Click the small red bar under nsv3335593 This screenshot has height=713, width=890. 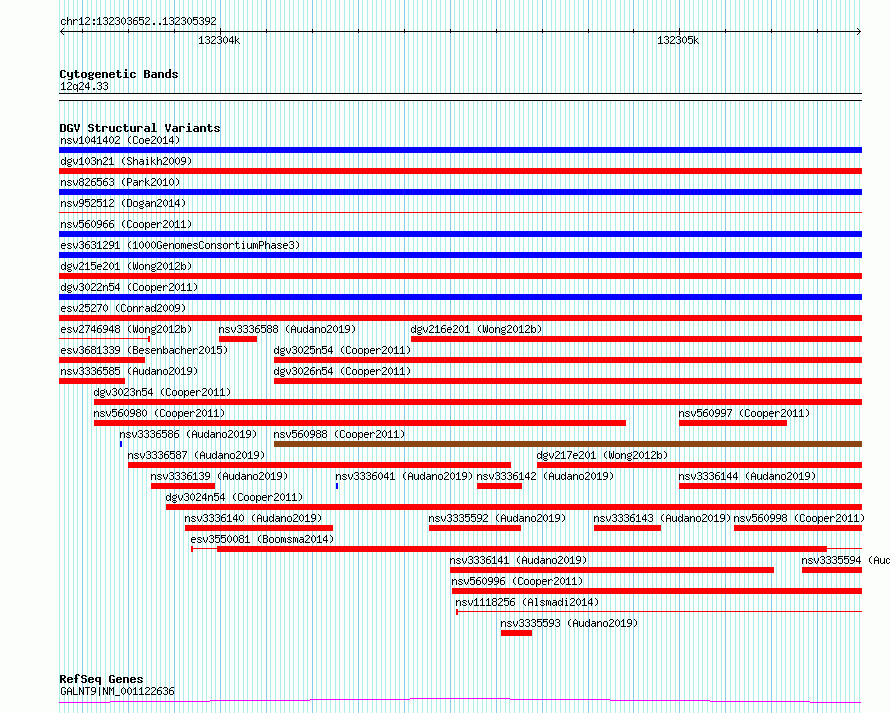[517, 633]
